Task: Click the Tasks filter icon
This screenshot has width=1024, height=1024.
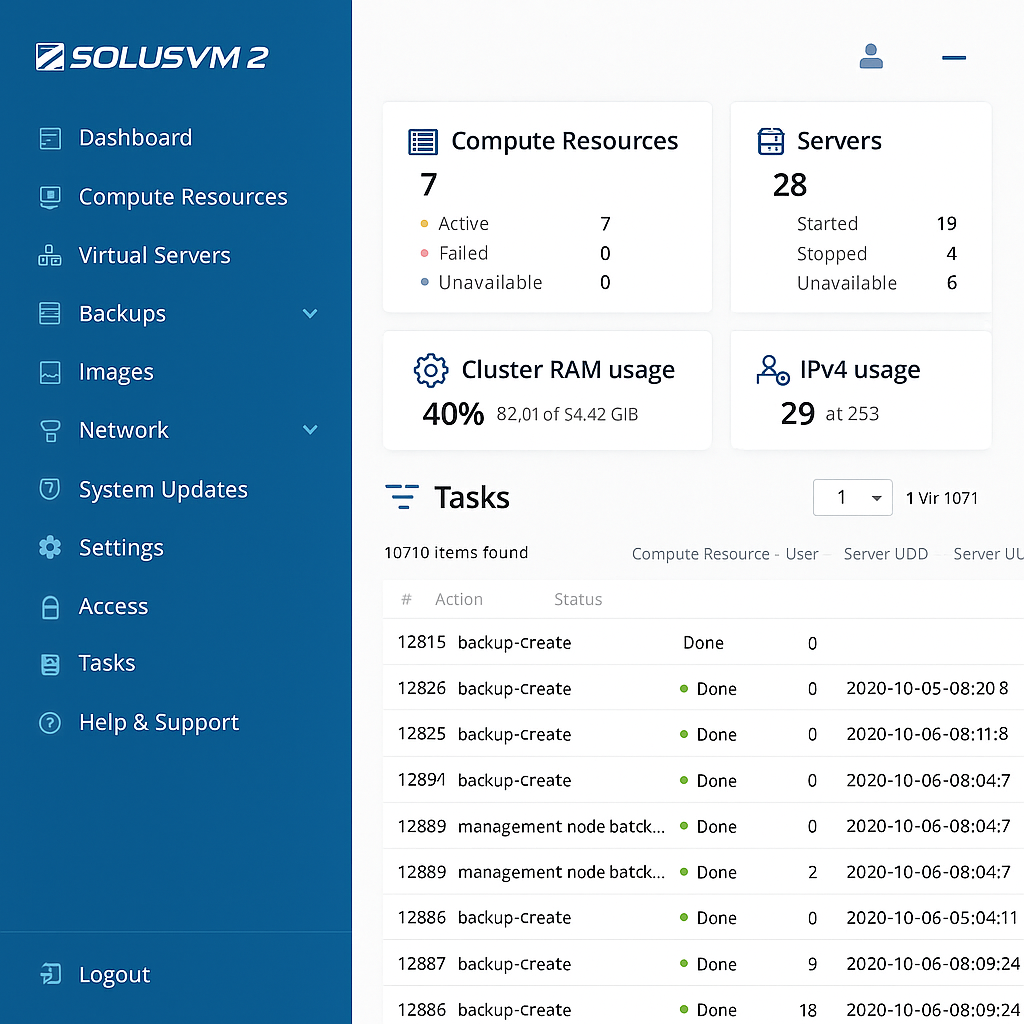Action: pos(402,497)
